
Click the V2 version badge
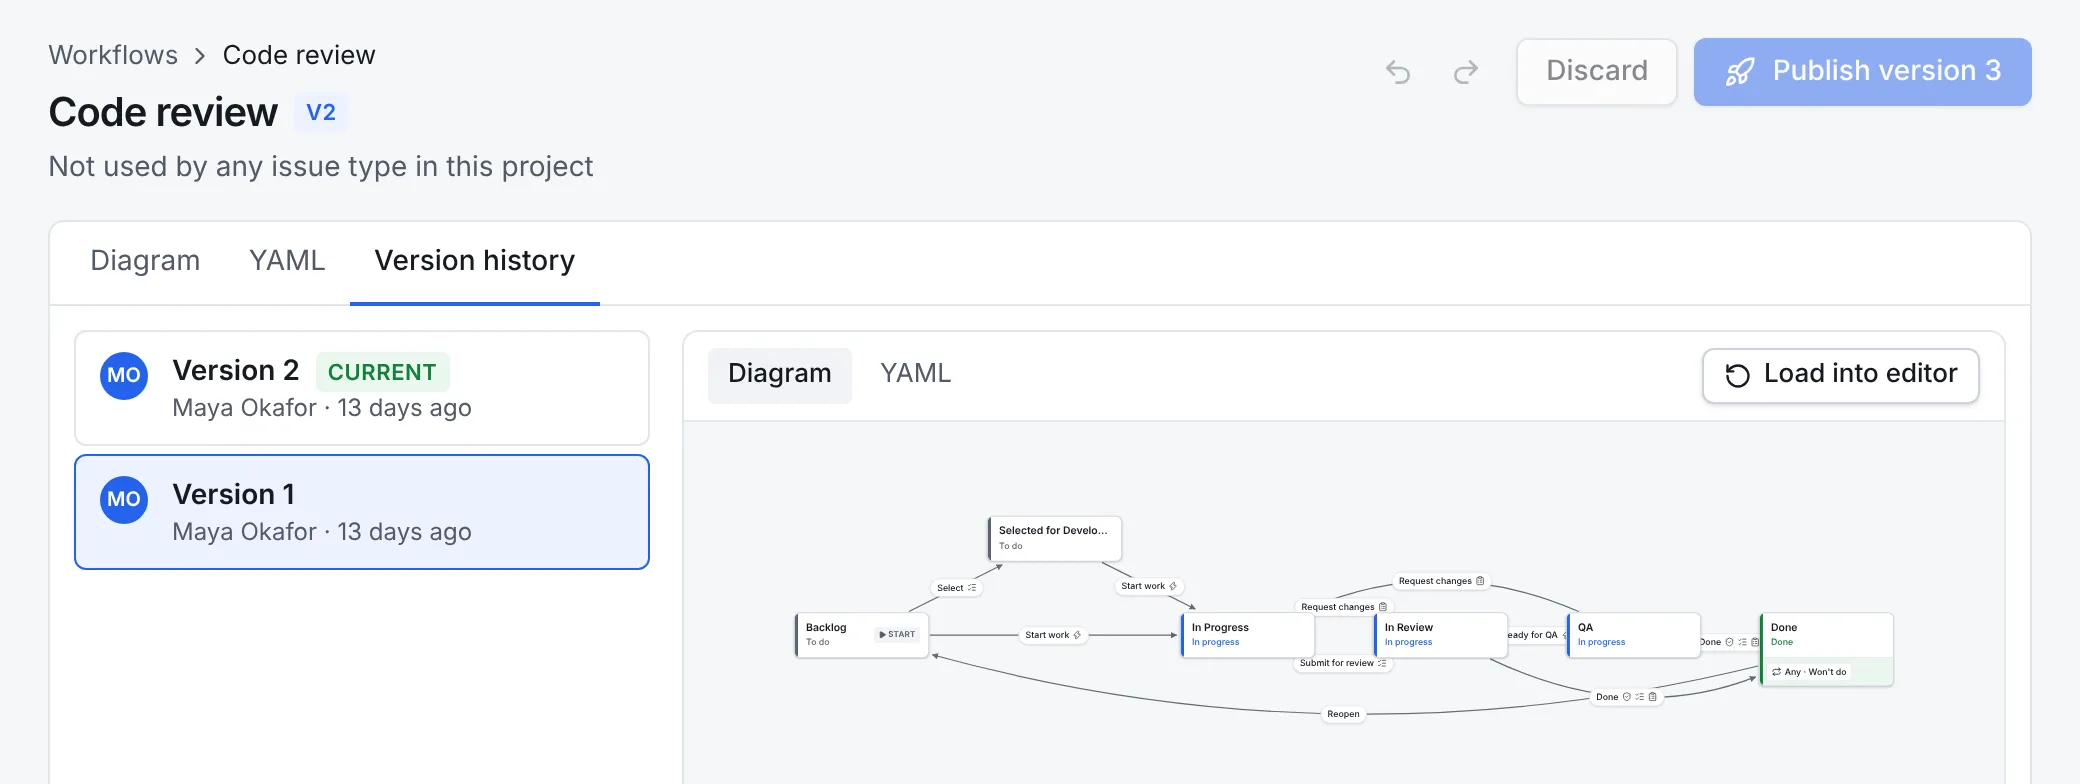pyautogui.click(x=321, y=112)
